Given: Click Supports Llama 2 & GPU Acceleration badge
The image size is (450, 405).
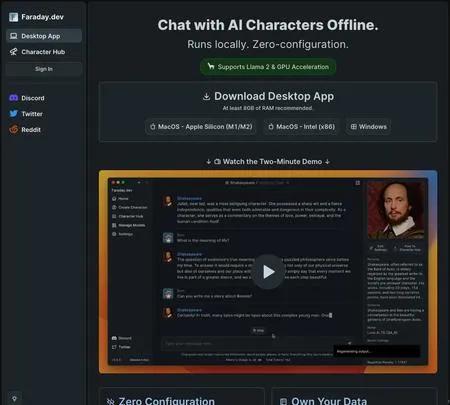Looking at the screenshot, I should [x=268, y=67].
